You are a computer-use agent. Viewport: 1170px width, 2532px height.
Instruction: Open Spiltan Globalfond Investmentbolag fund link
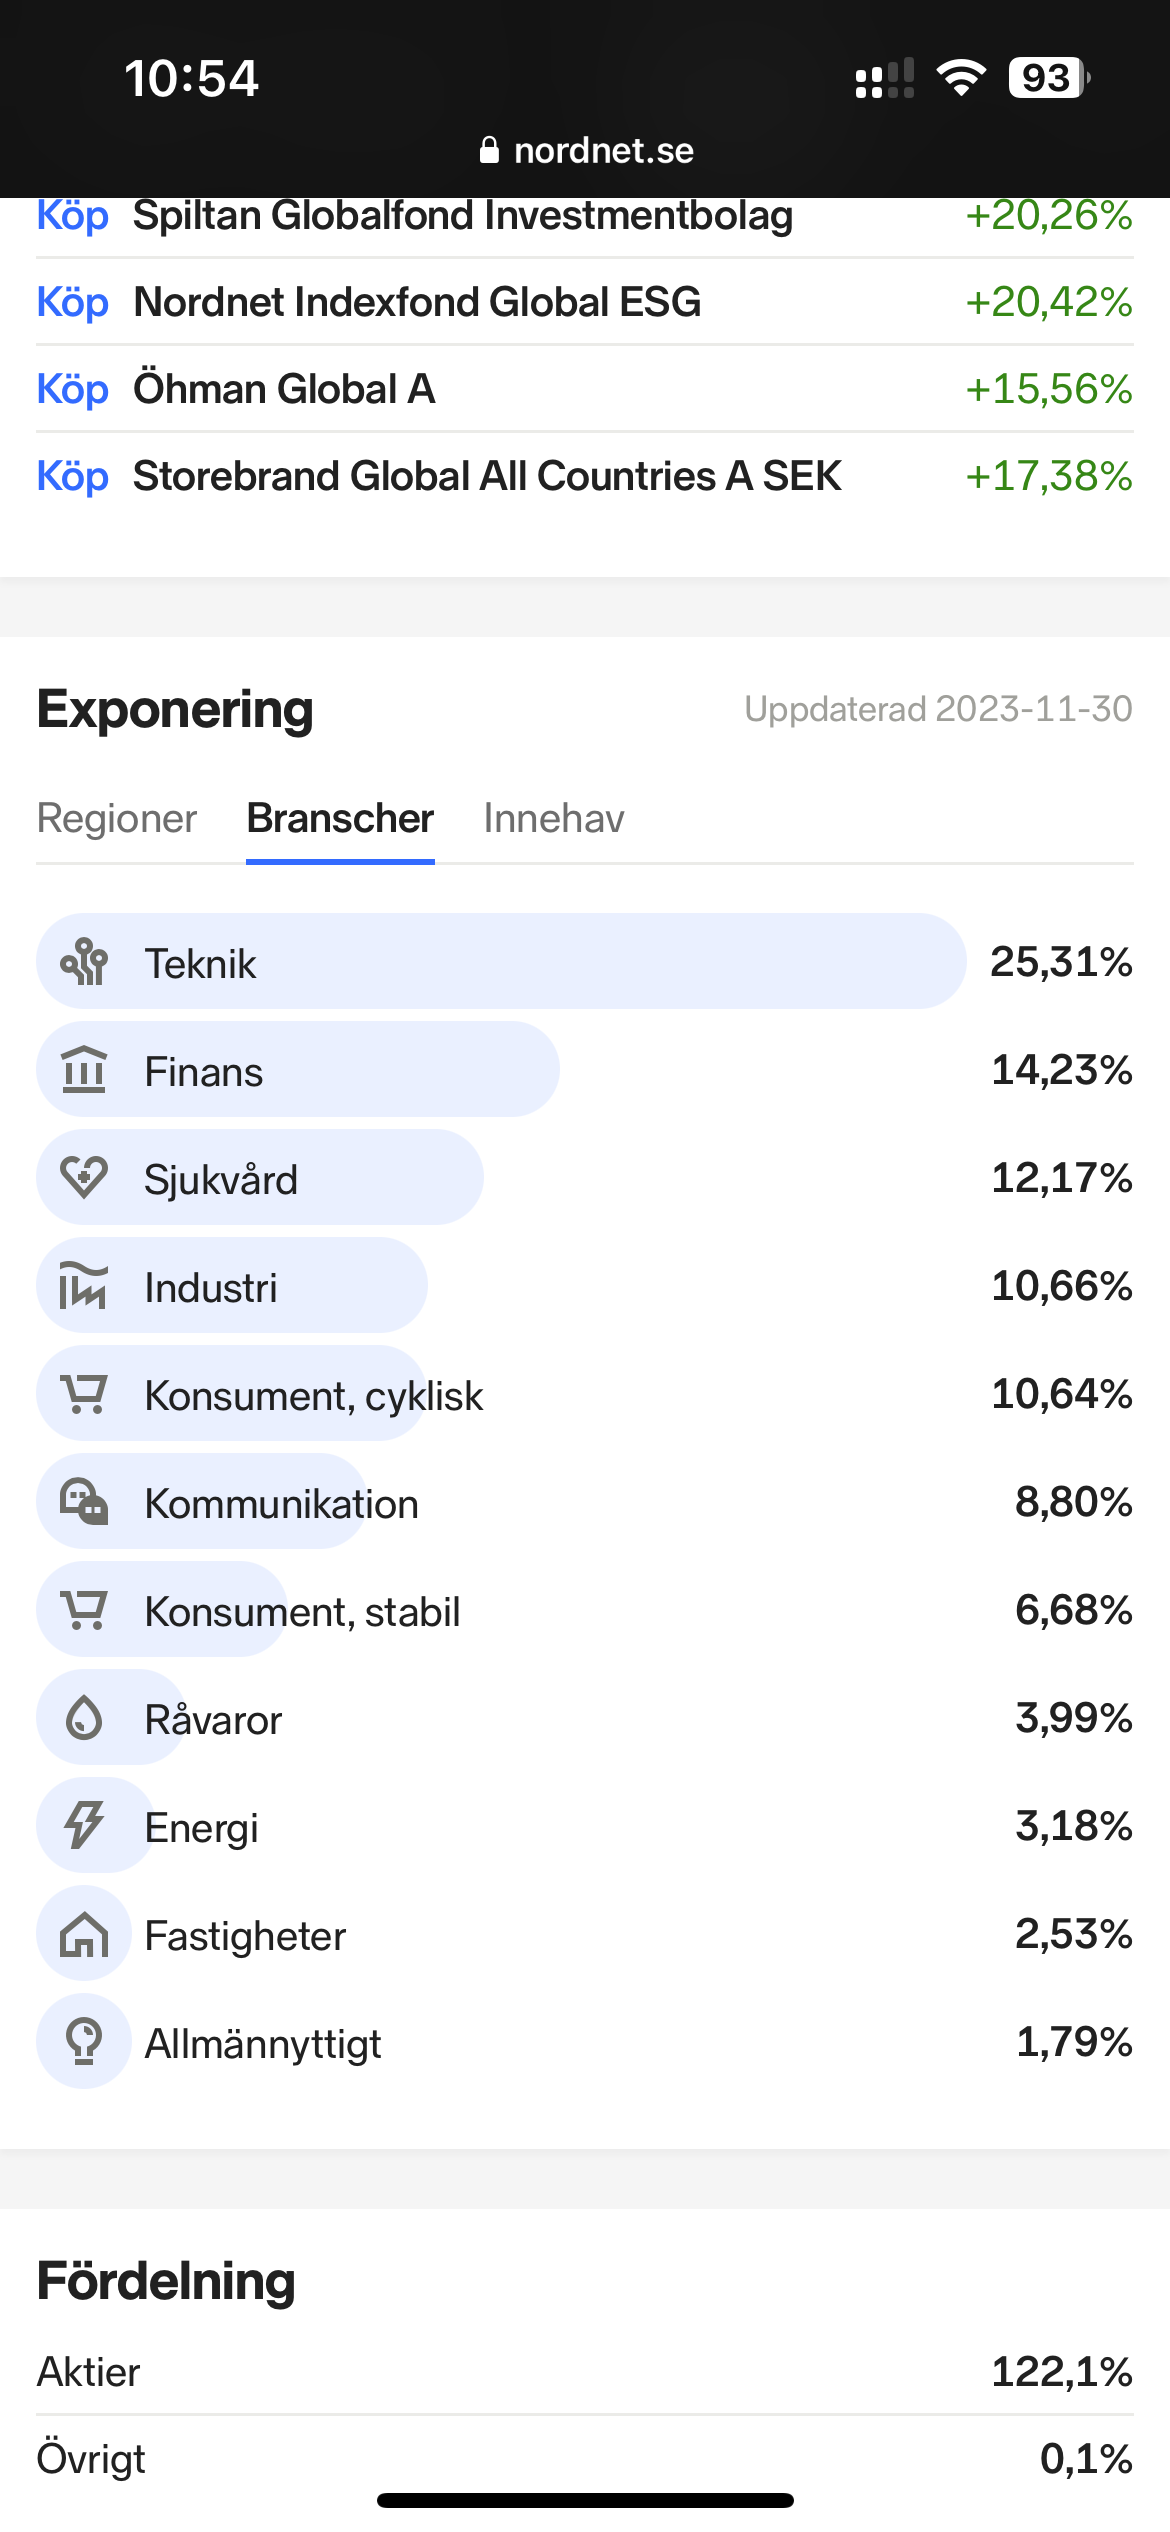[463, 216]
